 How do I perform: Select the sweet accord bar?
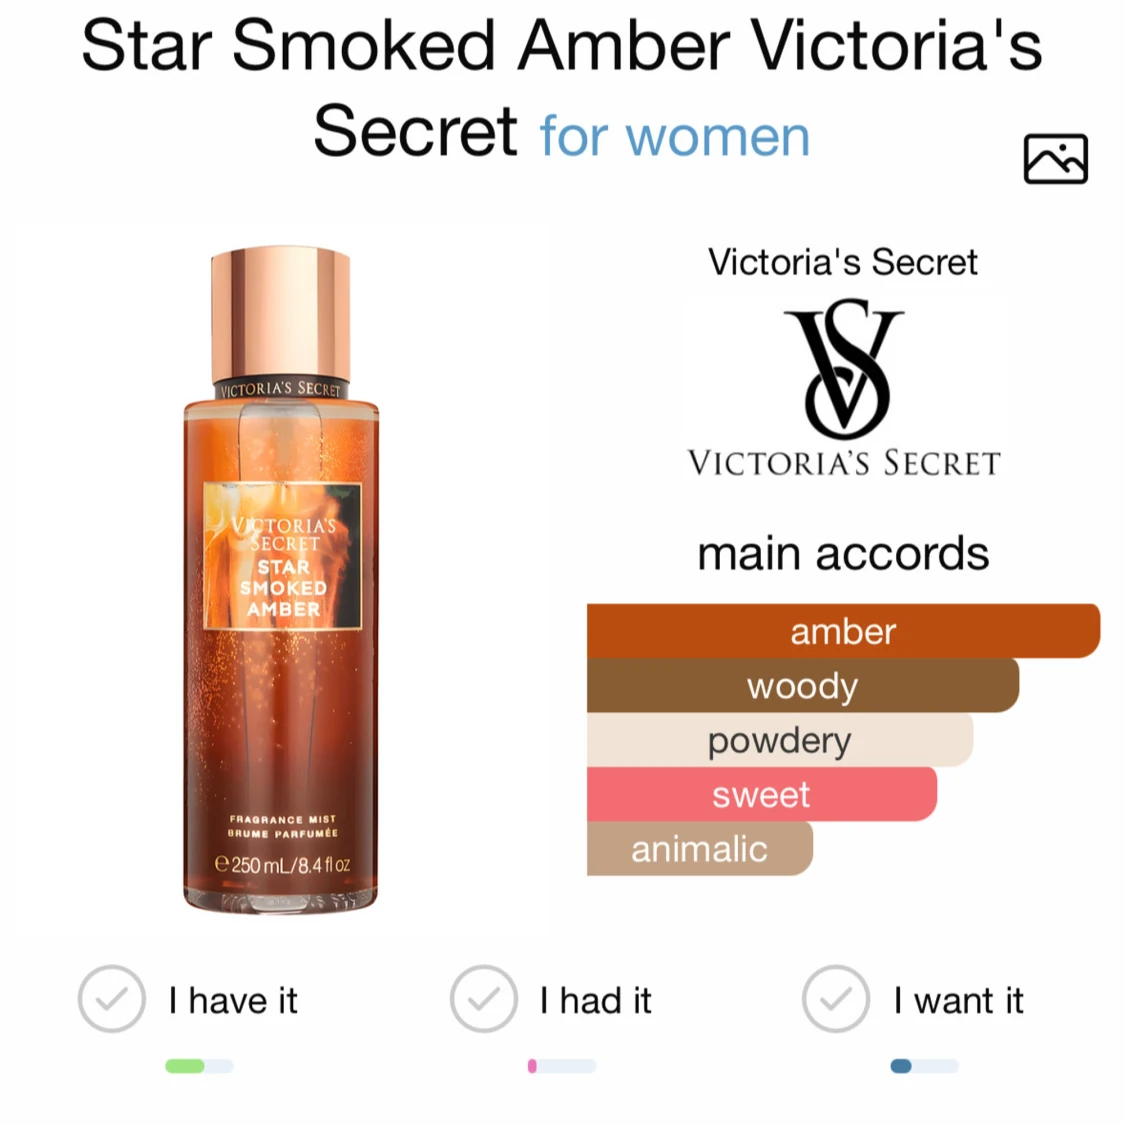762,794
